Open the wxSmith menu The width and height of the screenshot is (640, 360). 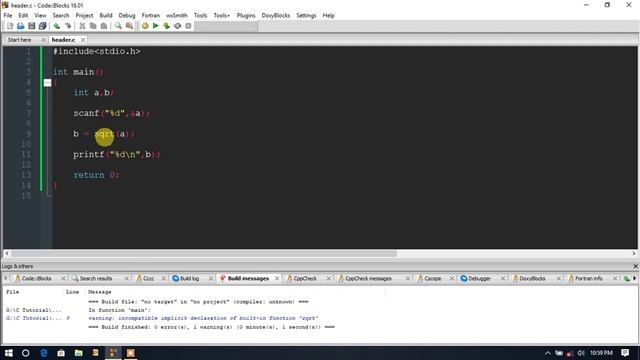(x=177, y=15)
